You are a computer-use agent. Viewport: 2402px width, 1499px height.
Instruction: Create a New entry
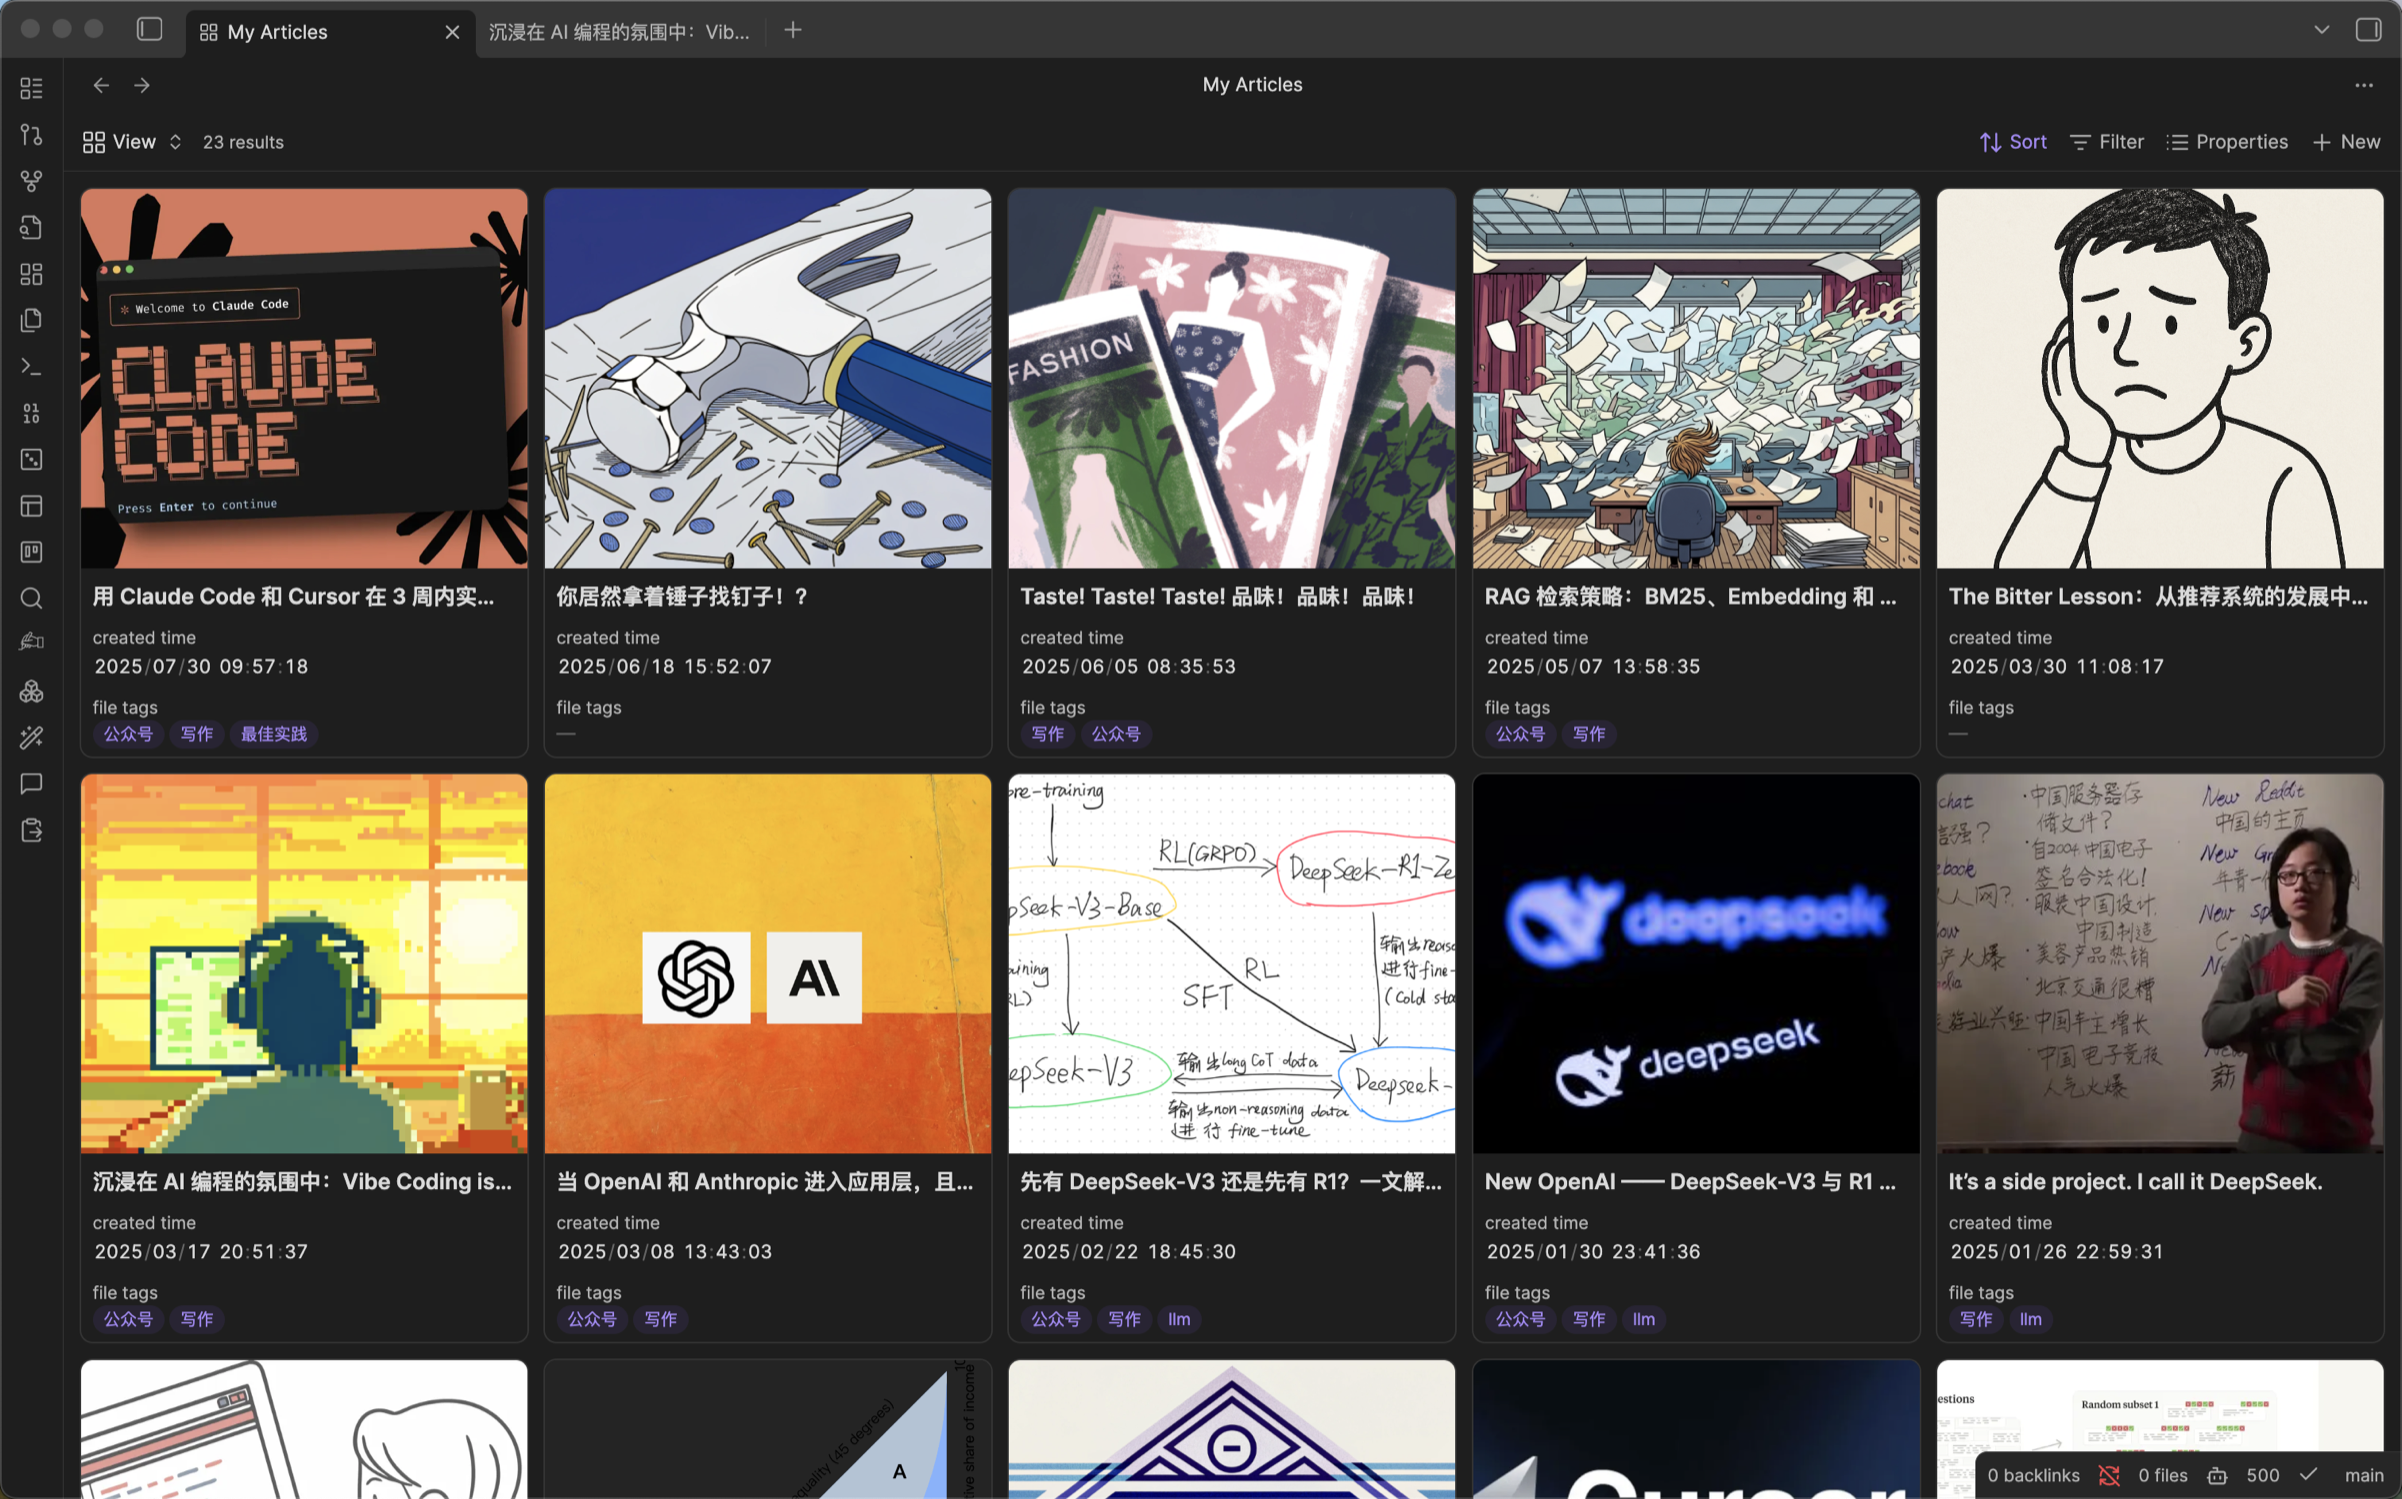2345,142
